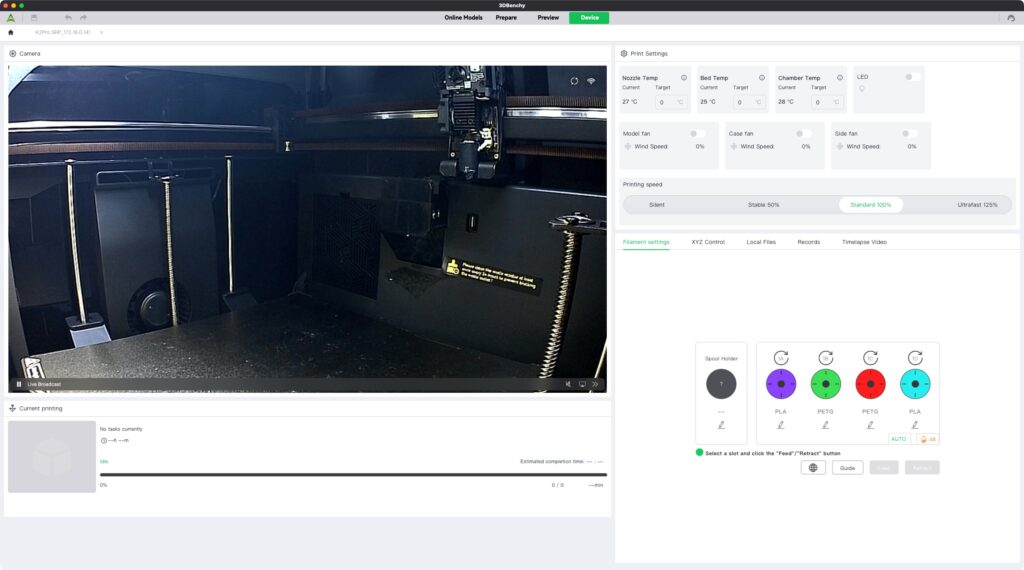Expand the camera controls chevron

pos(595,384)
